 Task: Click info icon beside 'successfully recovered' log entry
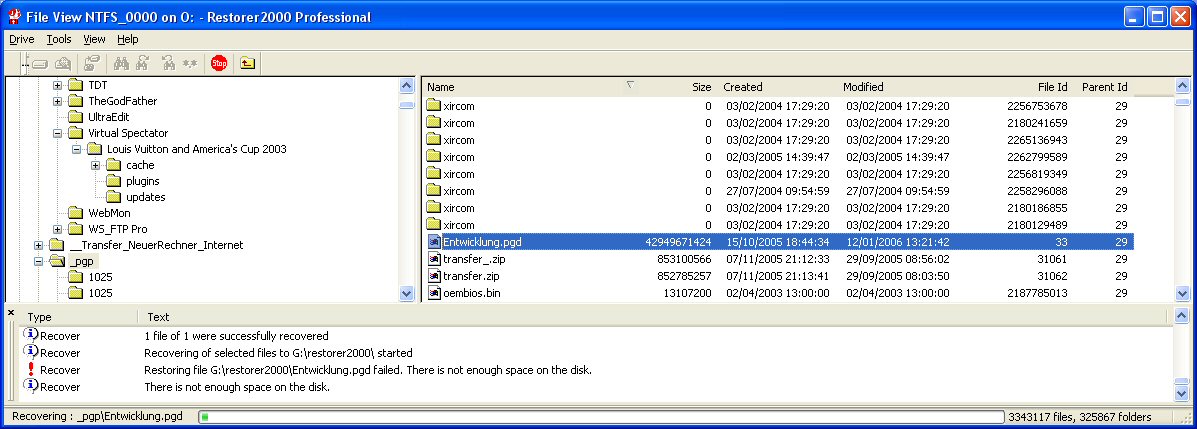pos(31,335)
